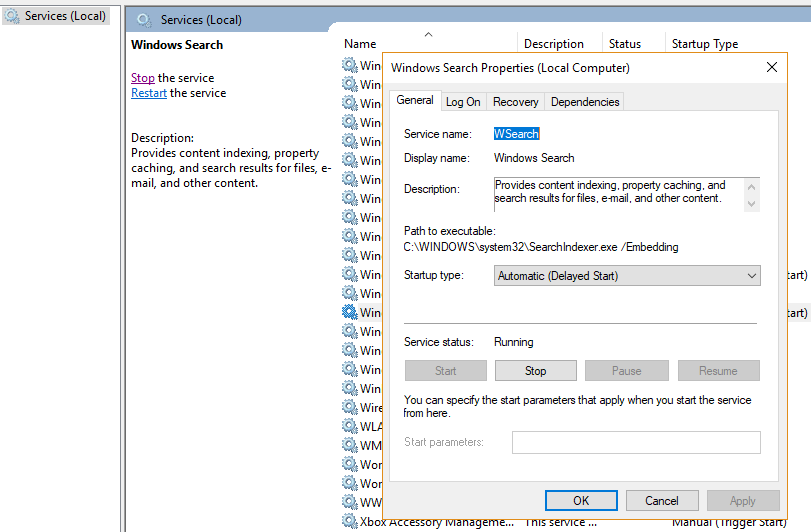
Task: Click the Description box scroll up arrow
Action: pyautogui.click(x=752, y=187)
